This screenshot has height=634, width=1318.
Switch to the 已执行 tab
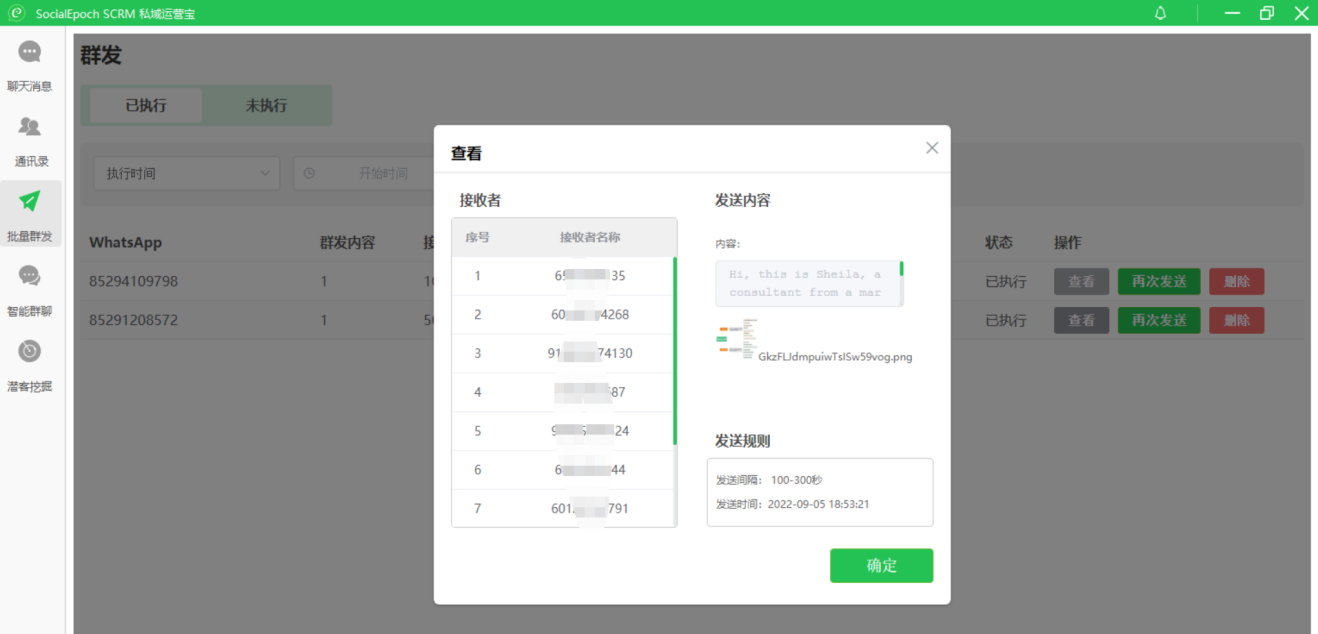tap(146, 105)
